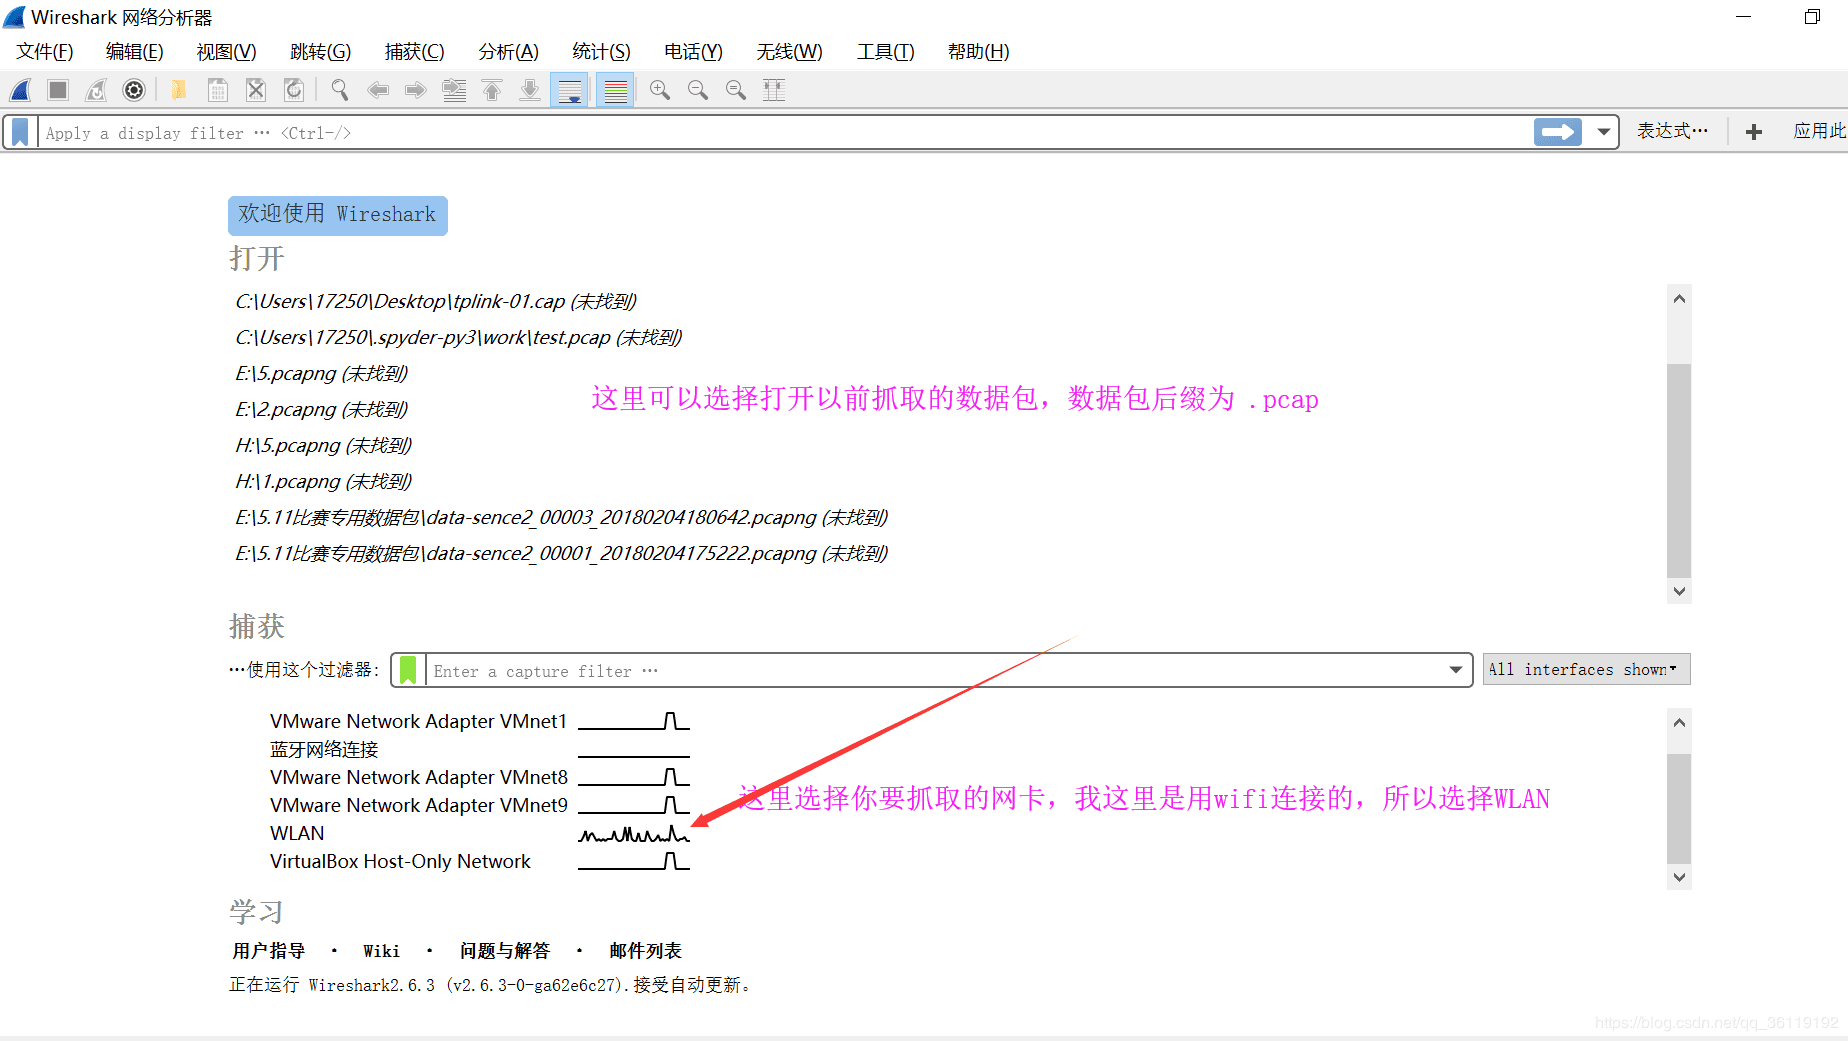The width and height of the screenshot is (1848, 1041).
Task: Select the WLAN capture interface
Action: click(x=297, y=833)
